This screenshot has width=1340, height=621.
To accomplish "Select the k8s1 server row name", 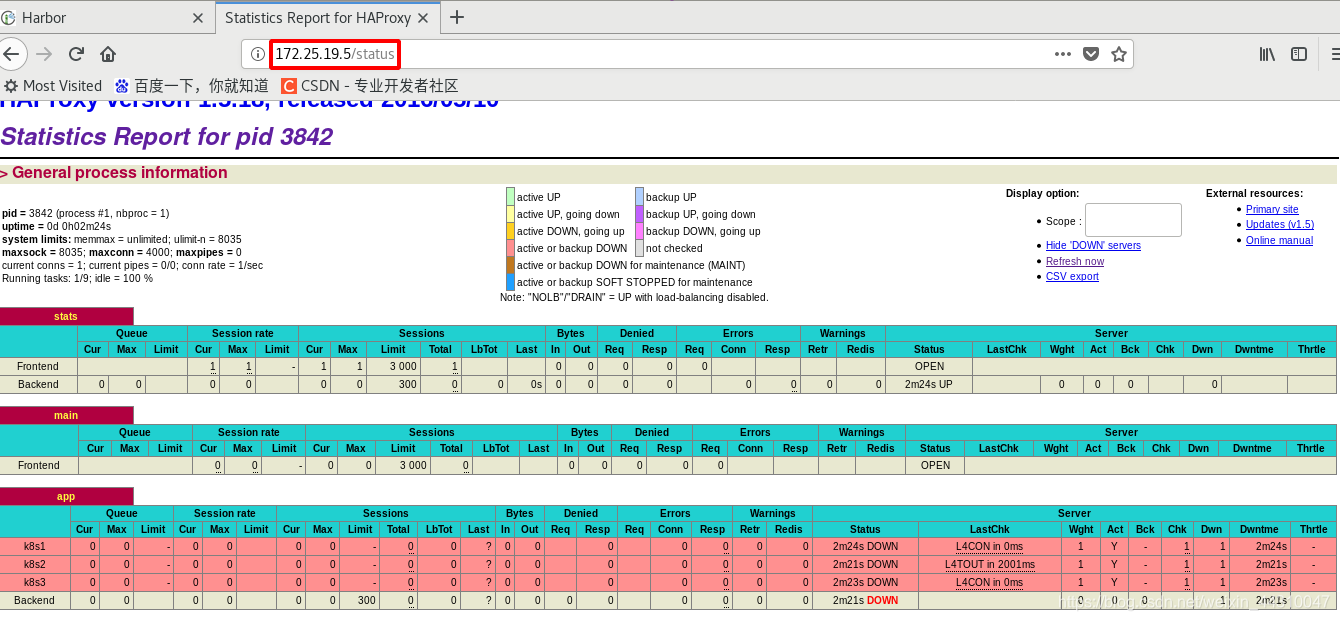I will [35, 546].
